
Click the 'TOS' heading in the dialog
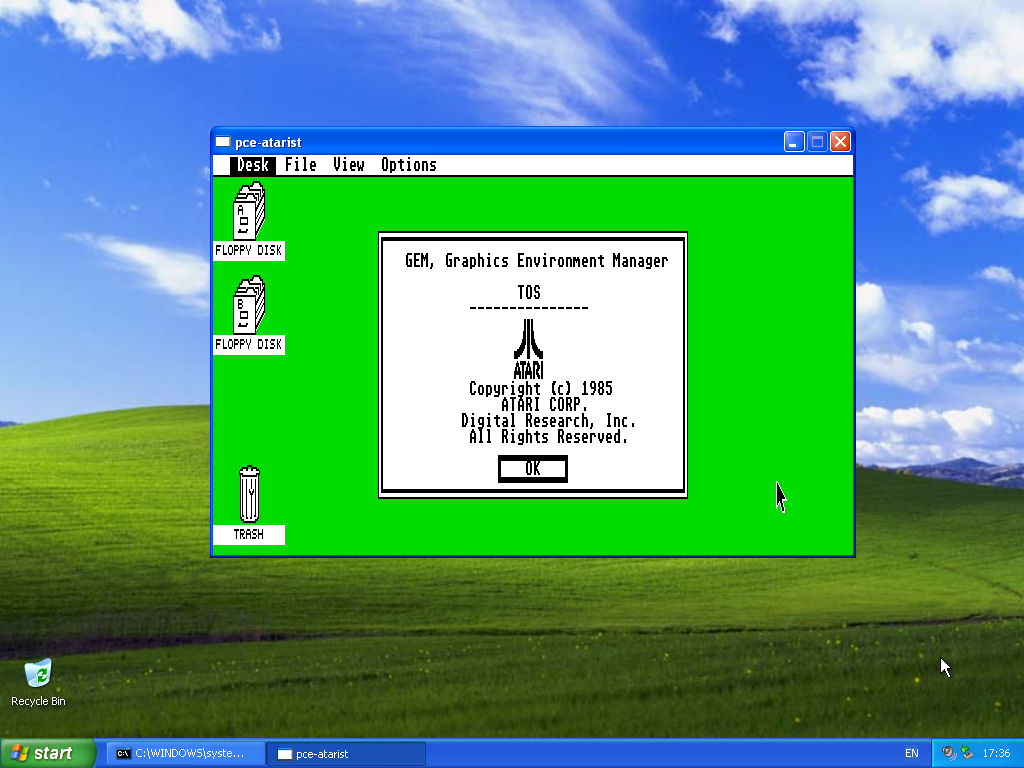click(529, 293)
